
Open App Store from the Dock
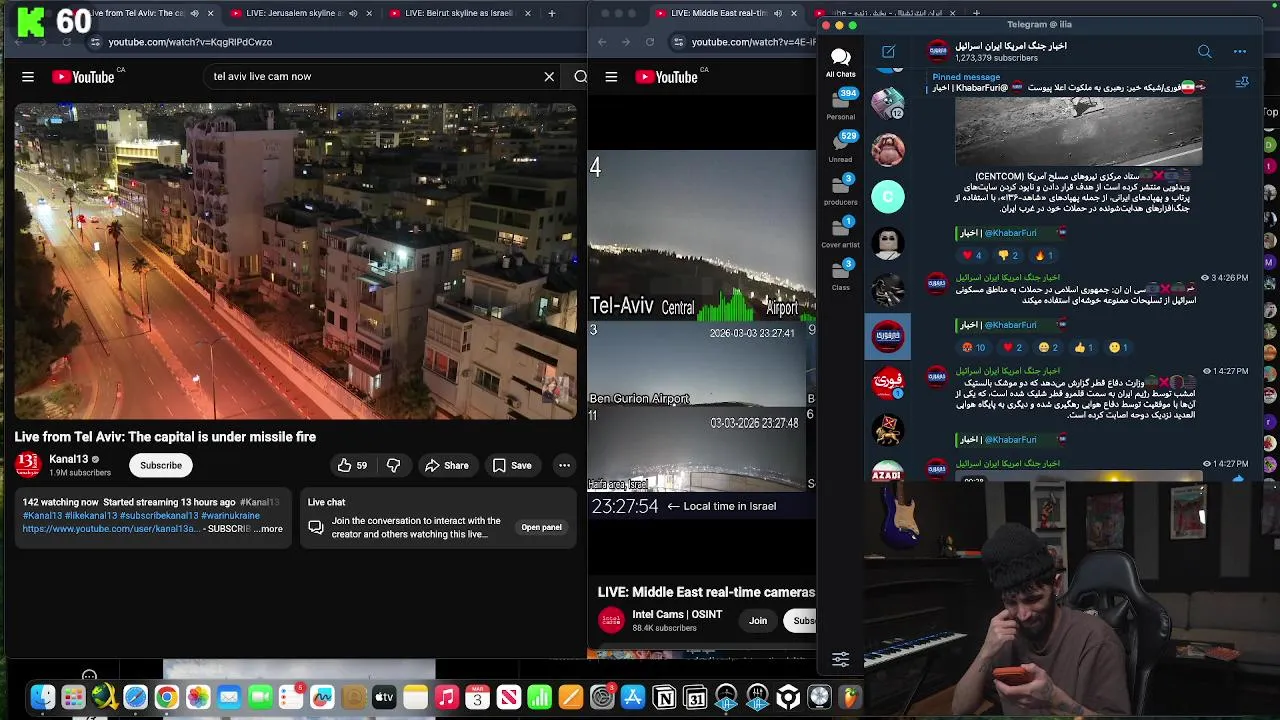633,697
